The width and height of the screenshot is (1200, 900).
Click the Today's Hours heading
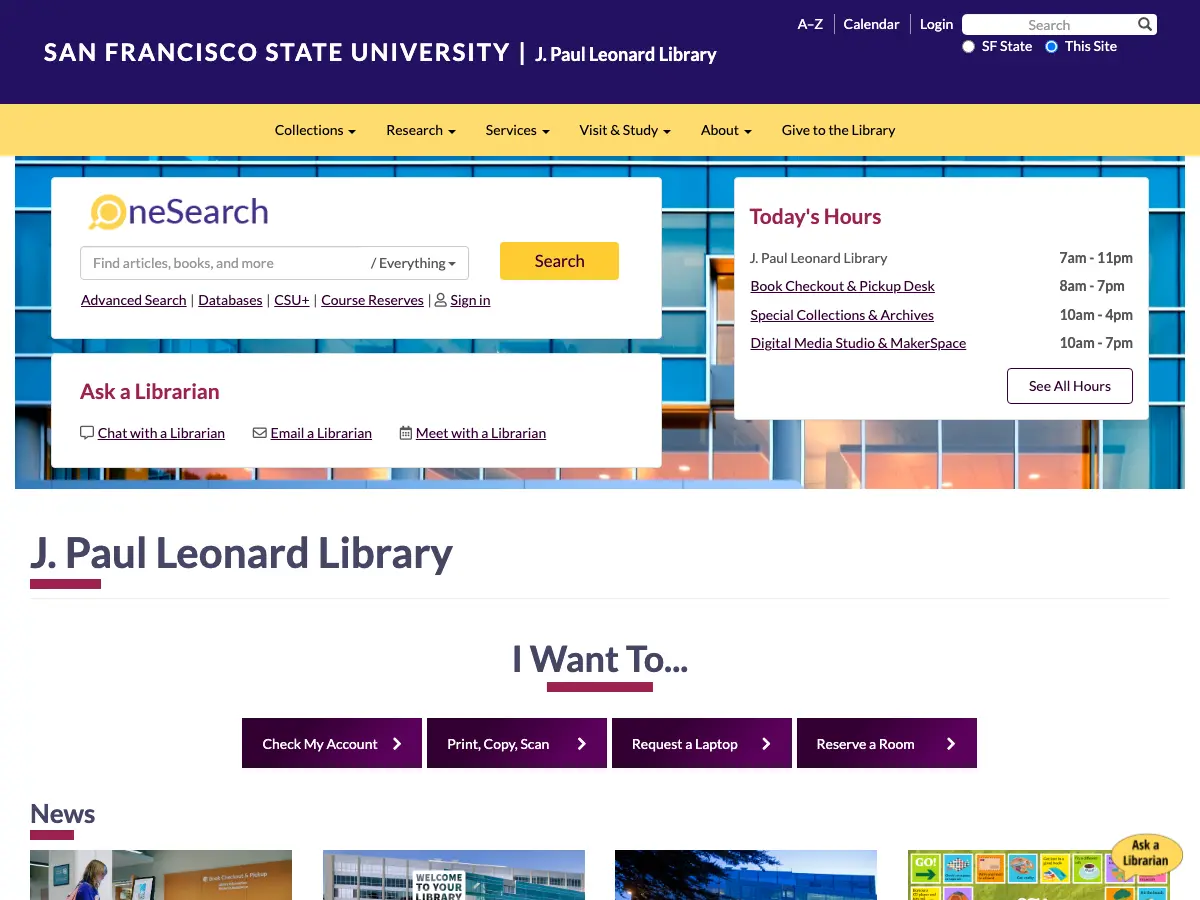pyautogui.click(x=815, y=217)
